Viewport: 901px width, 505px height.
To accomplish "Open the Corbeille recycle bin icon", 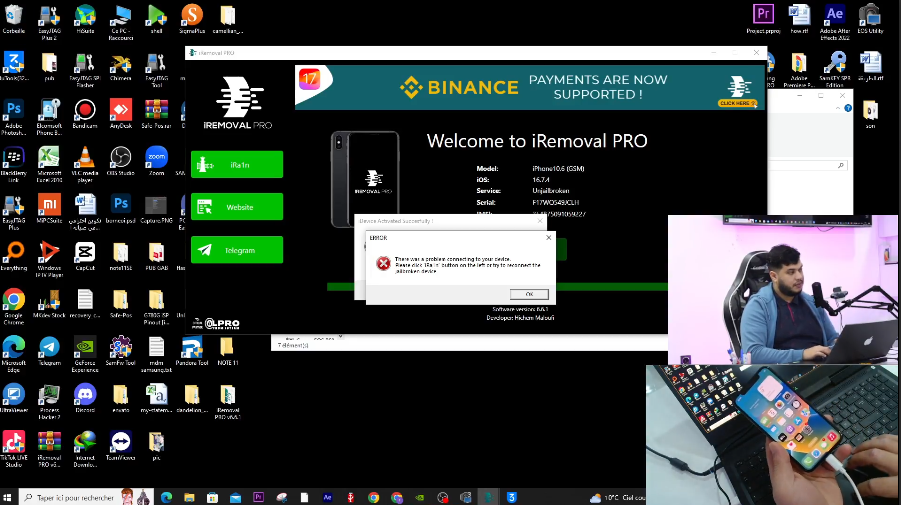I will click(x=13, y=20).
